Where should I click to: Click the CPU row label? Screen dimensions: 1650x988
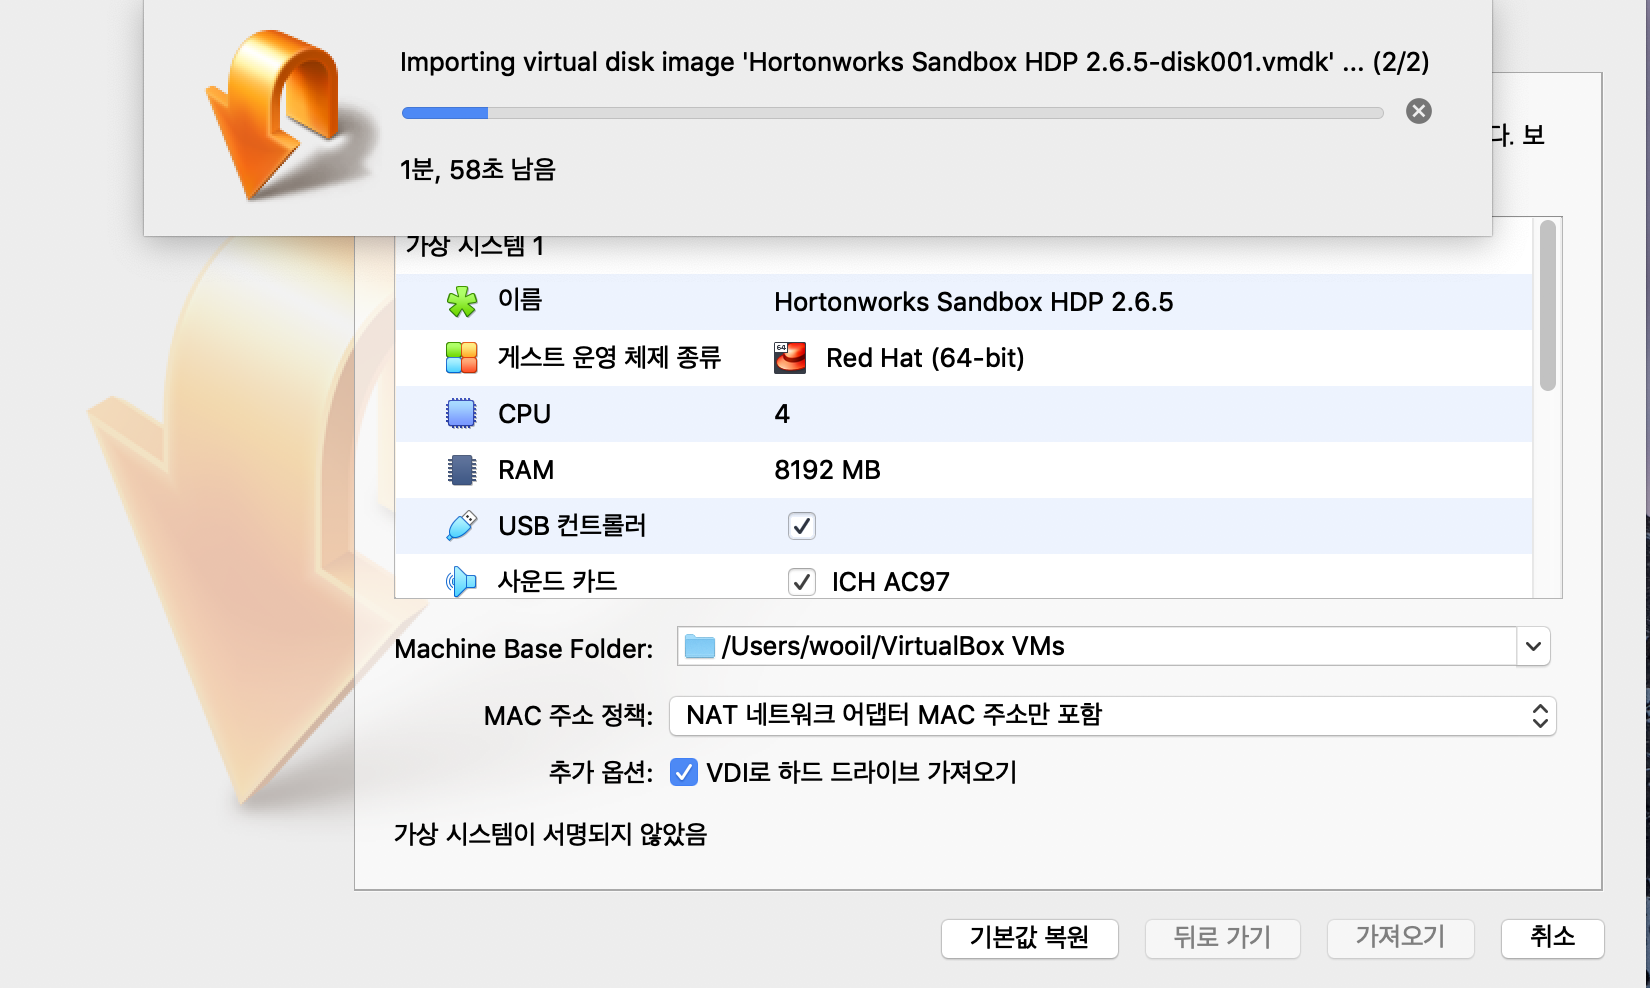(524, 414)
